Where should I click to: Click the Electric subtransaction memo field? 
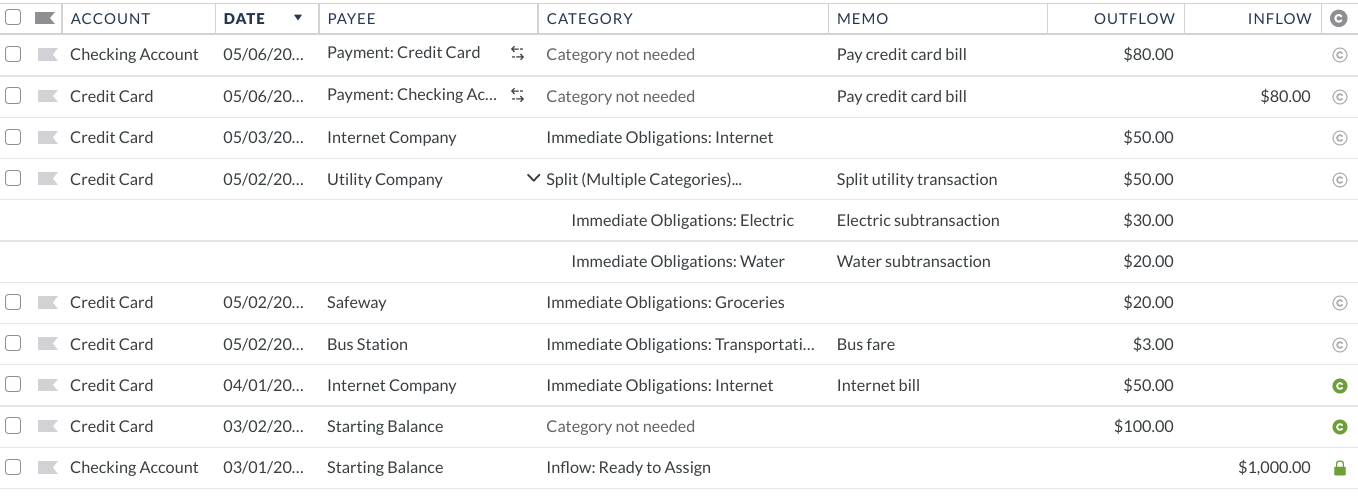pos(918,220)
